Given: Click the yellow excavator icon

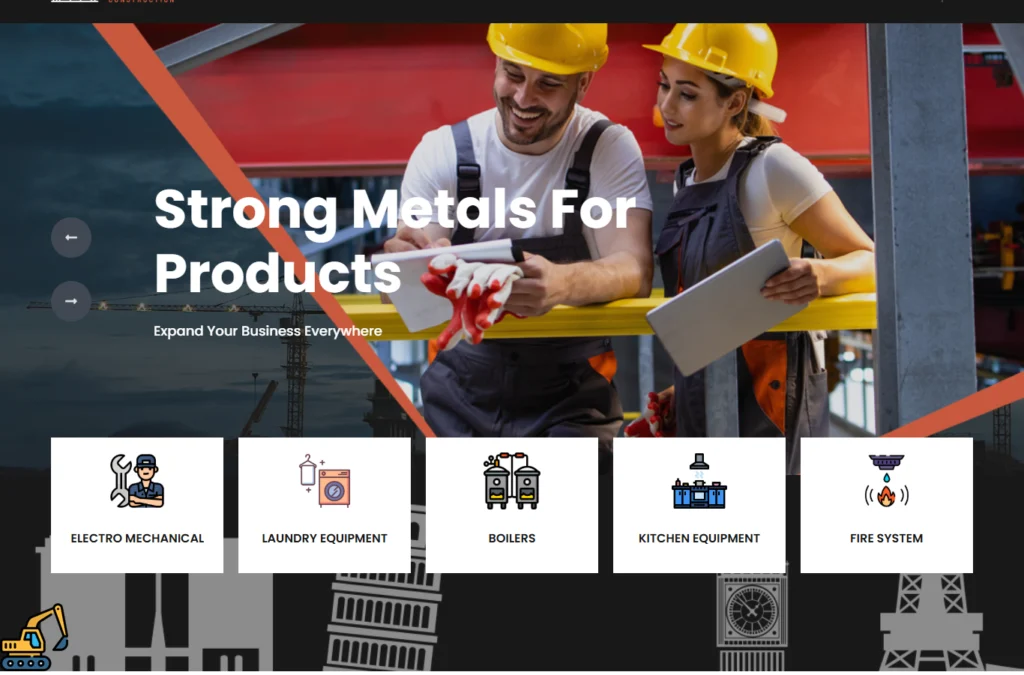Looking at the screenshot, I should 34,637.
